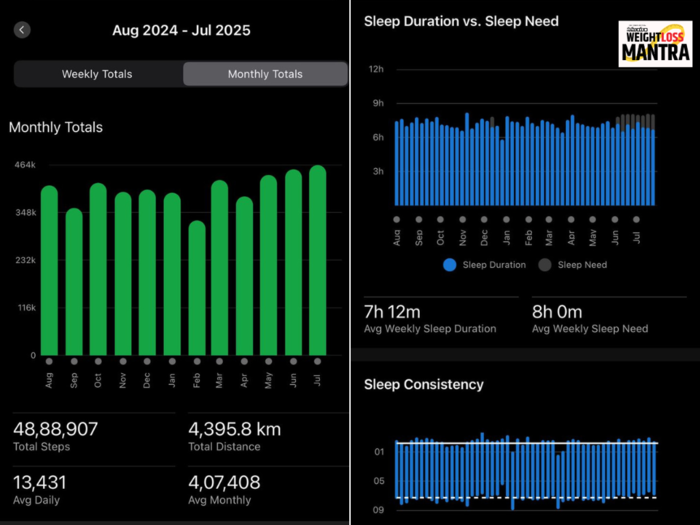
Task: Select the Sleep Consistency section heading
Action: [x=424, y=384]
